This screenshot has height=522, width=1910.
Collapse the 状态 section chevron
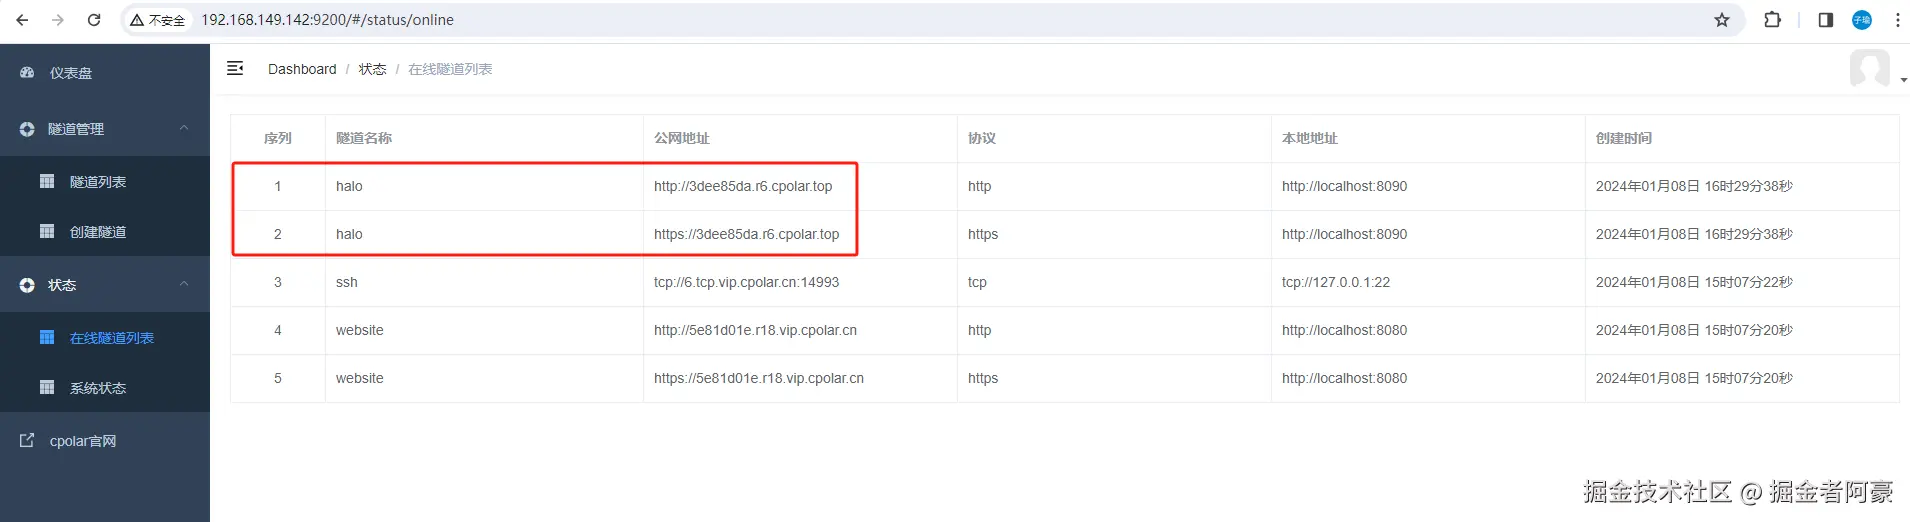pyautogui.click(x=184, y=284)
